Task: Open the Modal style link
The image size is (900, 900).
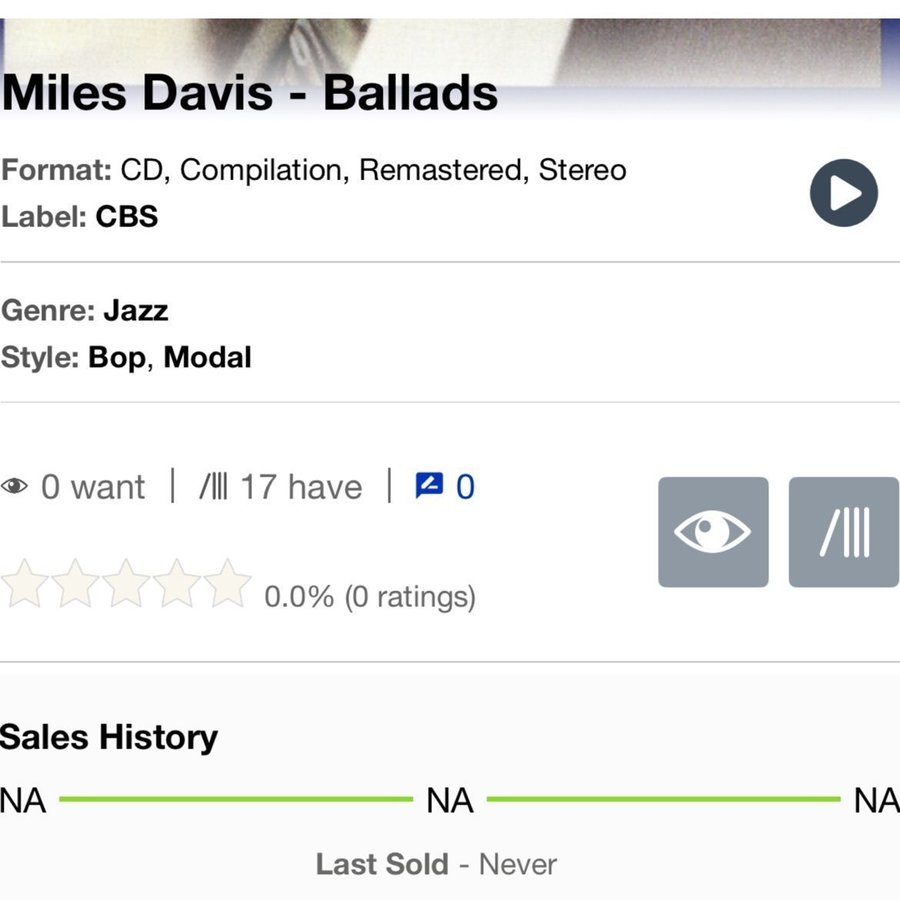Action: 207,357
